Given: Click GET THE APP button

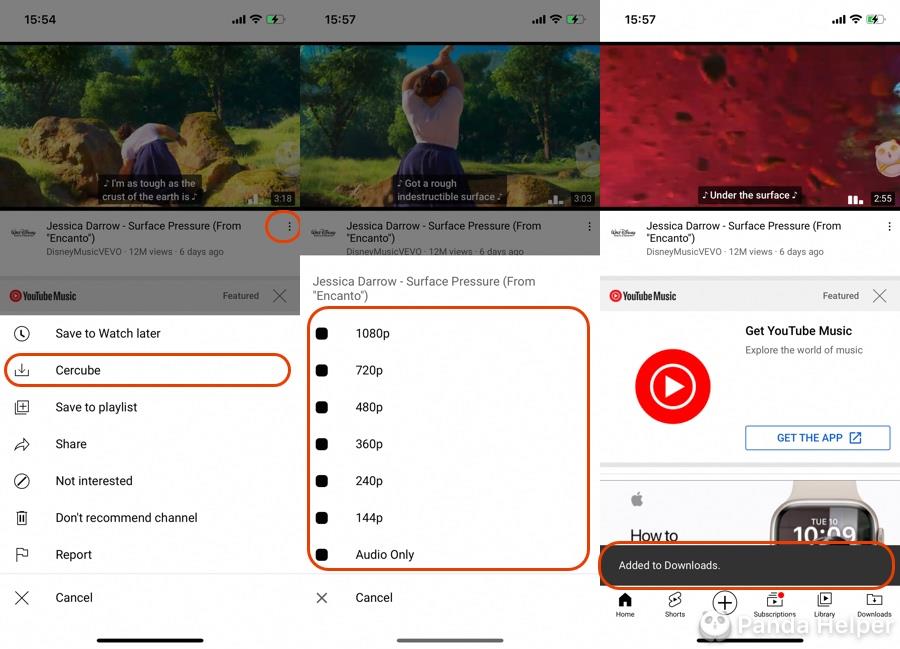Looking at the screenshot, I should [x=817, y=438].
